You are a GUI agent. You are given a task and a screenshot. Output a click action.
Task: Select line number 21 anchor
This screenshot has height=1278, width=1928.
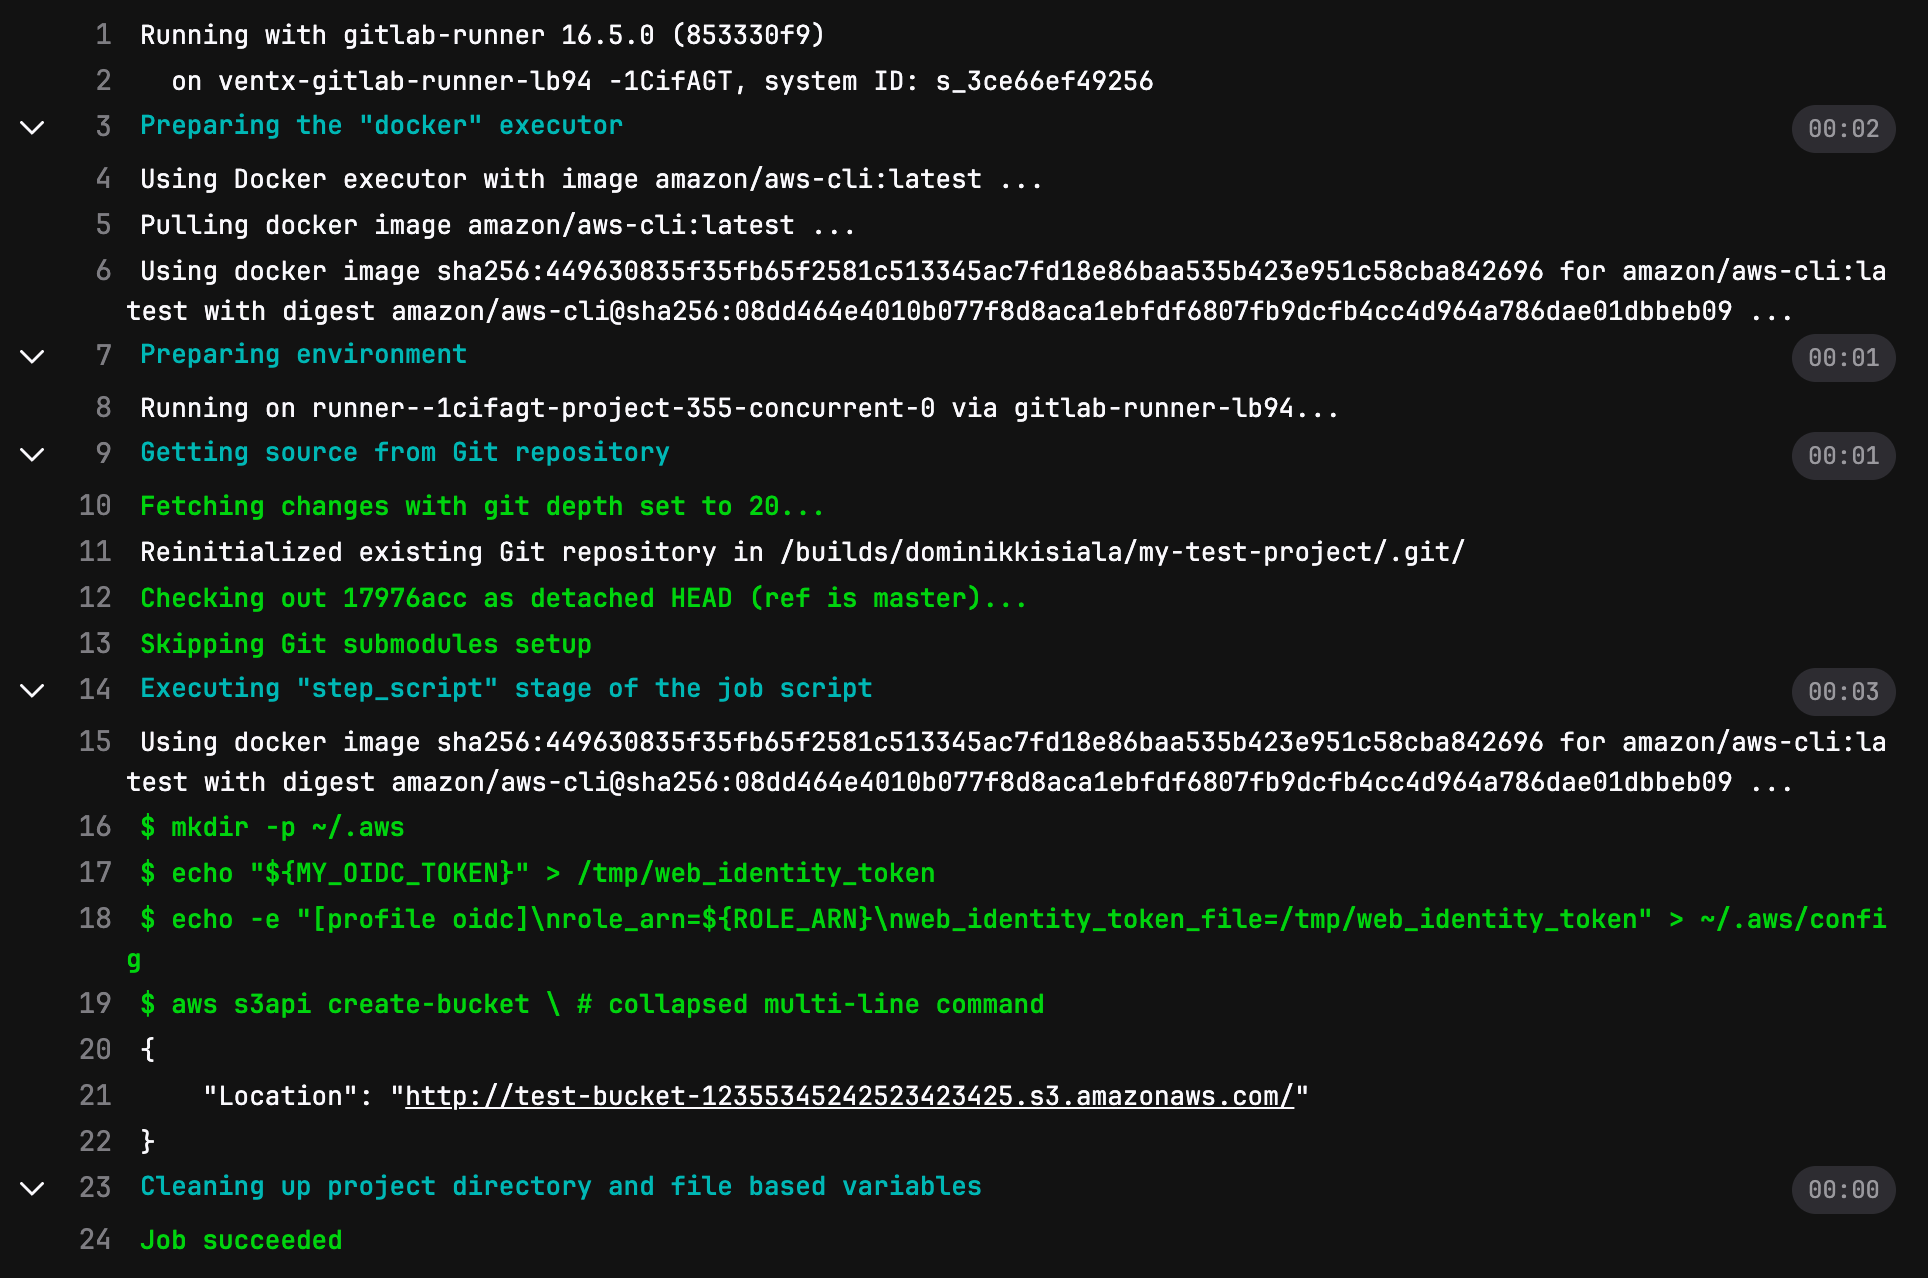[96, 1095]
